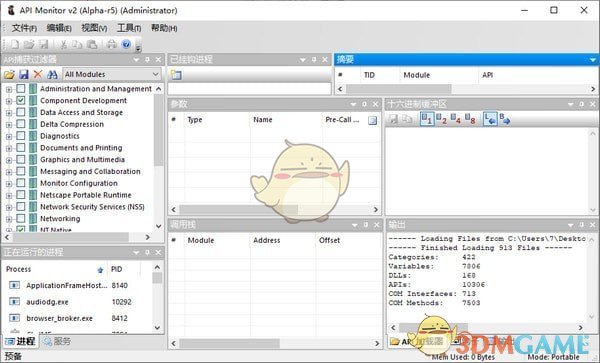Click summary panel horizontal scrollbar thumb
This screenshot has width=600, height=363.
(399, 89)
